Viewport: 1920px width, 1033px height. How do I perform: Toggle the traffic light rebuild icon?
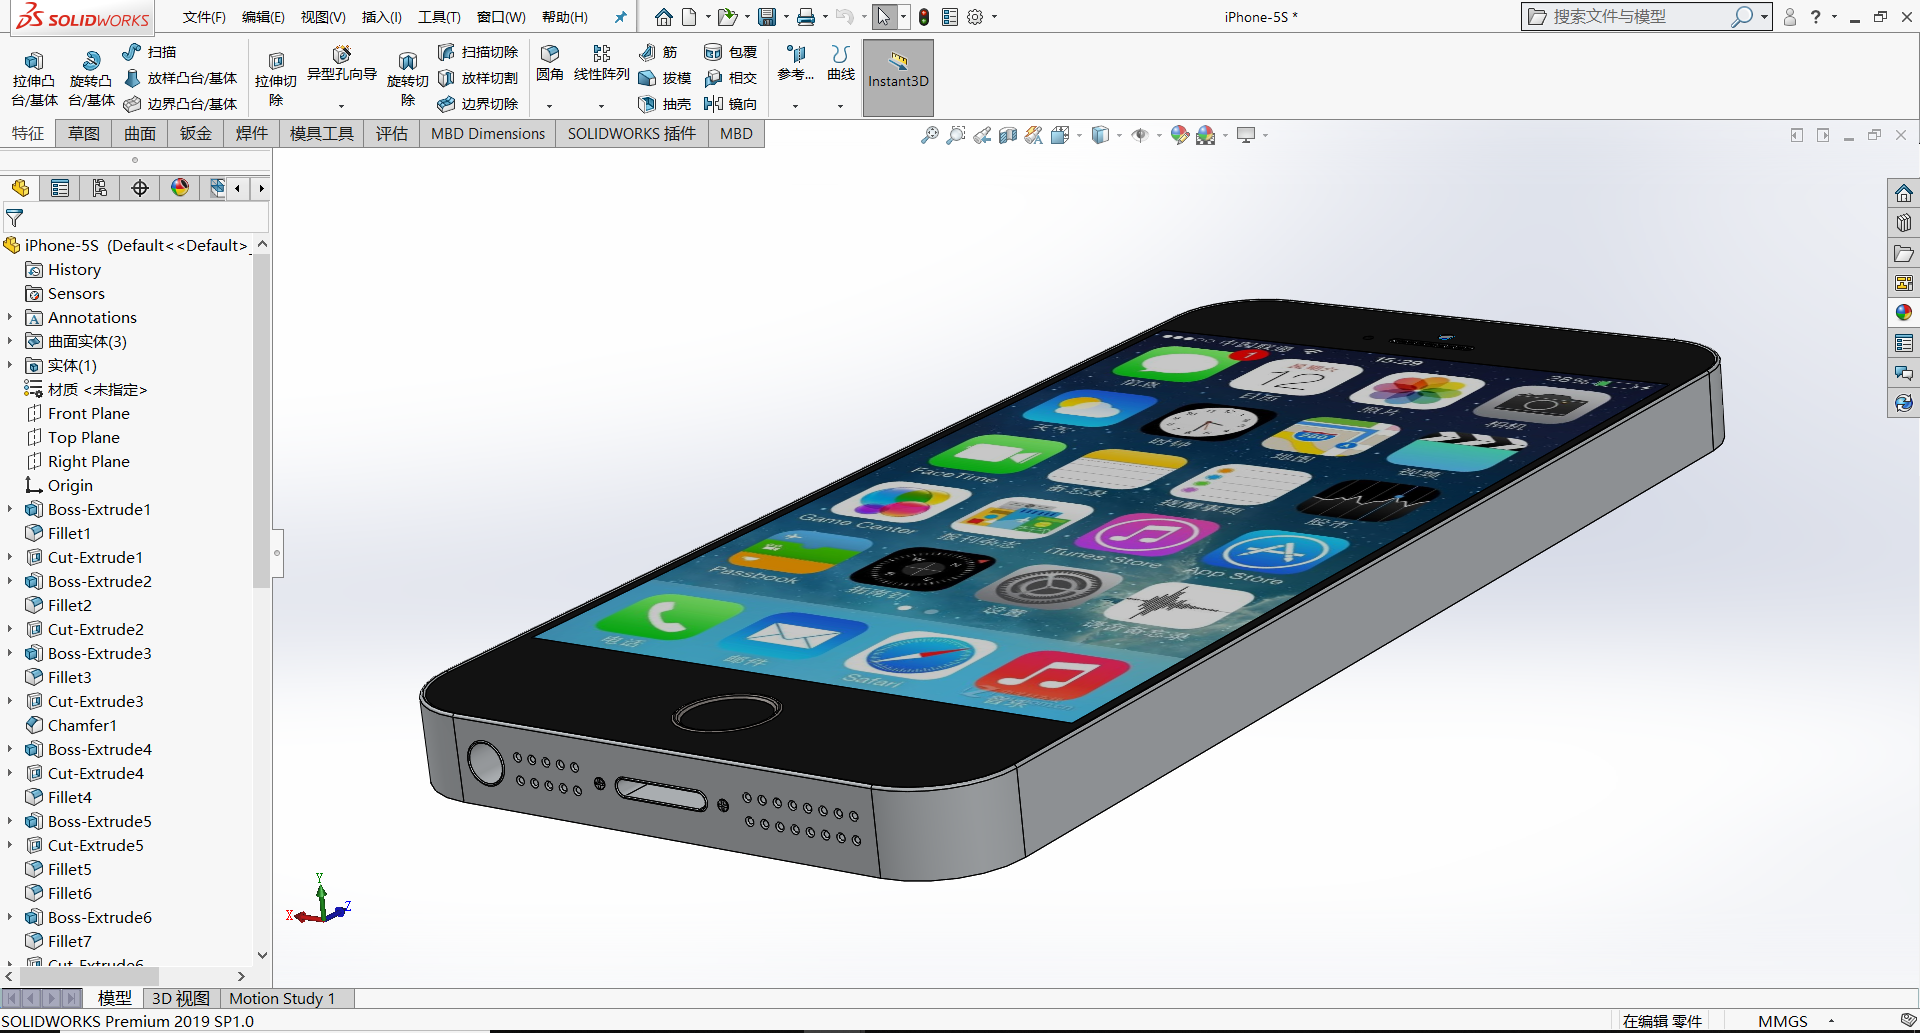pyautogui.click(x=924, y=17)
